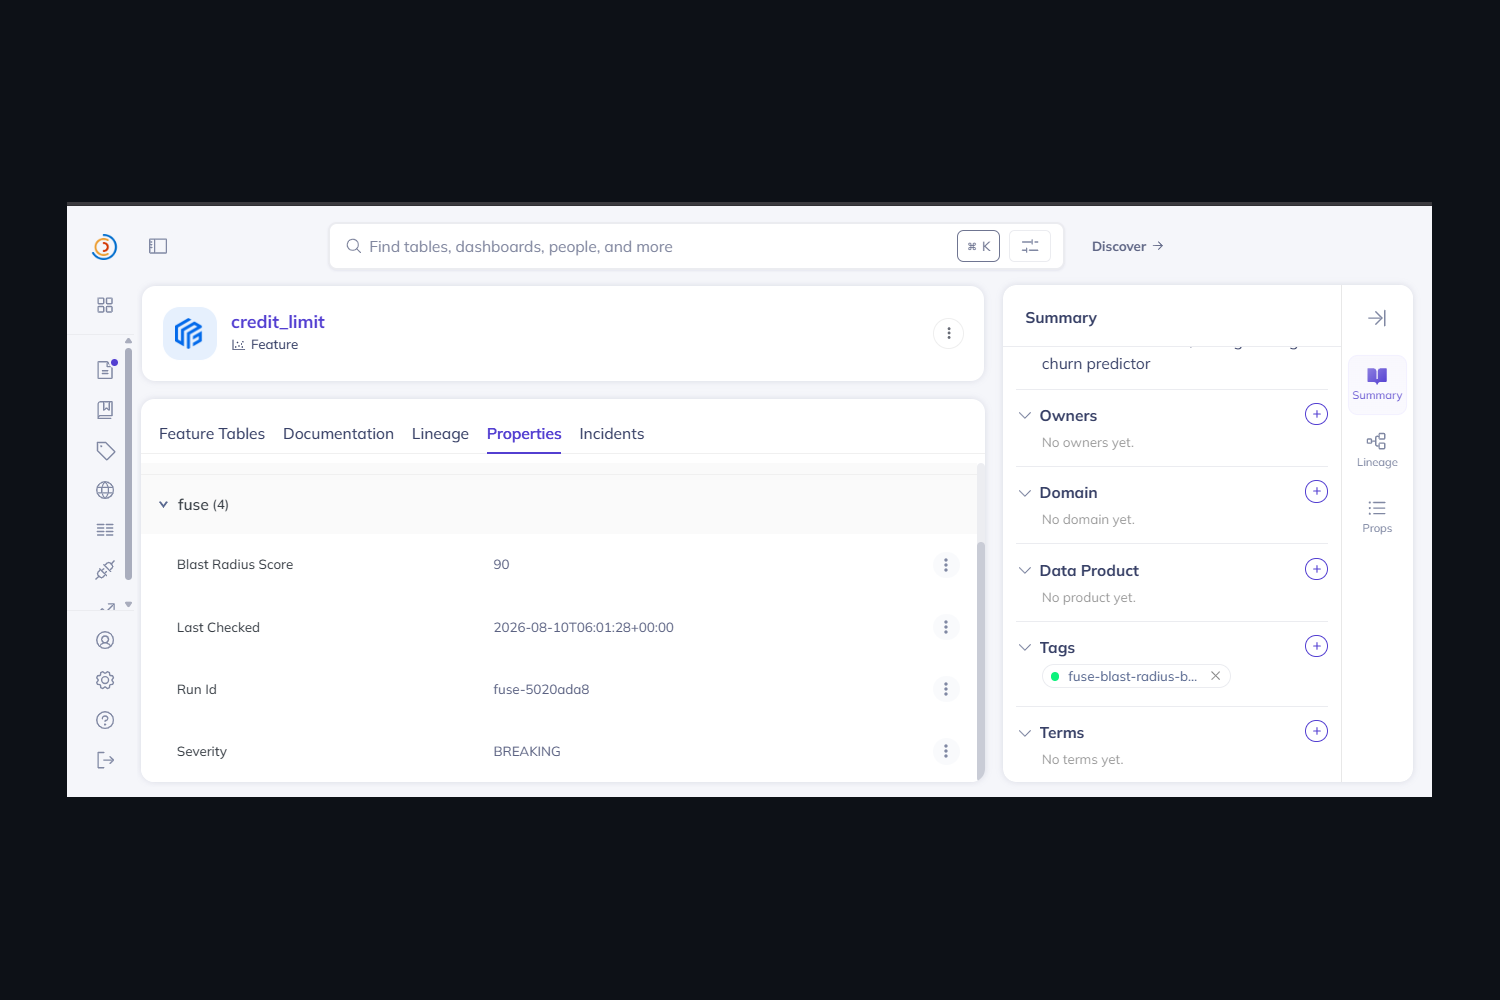The height and width of the screenshot is (1000, 1500).
Task: Click the left sidebar scrollbar
Action: point(128,463)
